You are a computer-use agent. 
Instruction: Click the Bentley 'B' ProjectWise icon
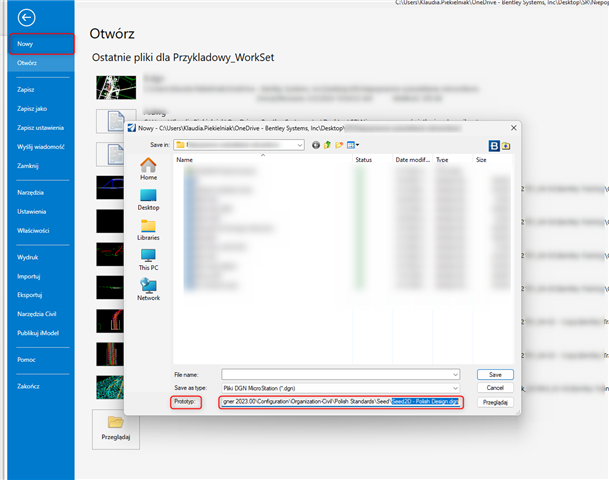(494, 146)
